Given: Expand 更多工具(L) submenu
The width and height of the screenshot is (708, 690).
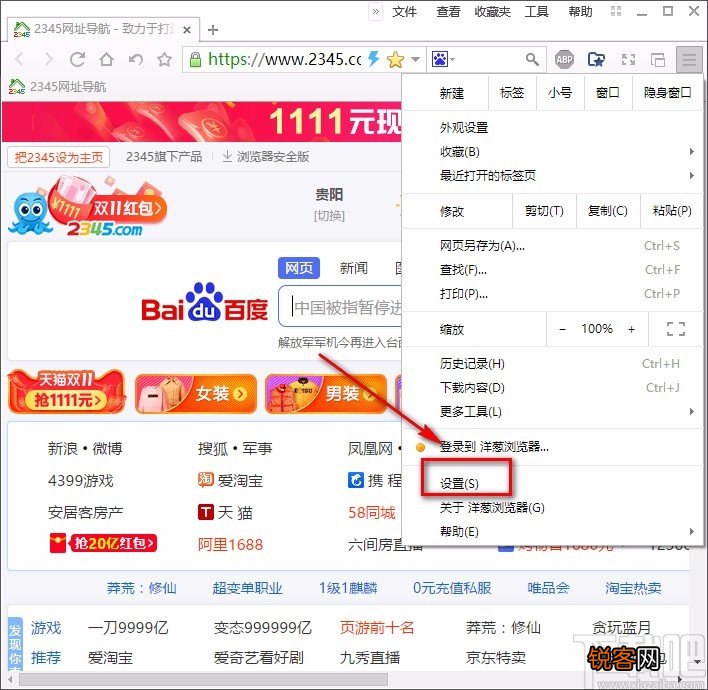Looking at the screenshot, I should tap(552, 411).
